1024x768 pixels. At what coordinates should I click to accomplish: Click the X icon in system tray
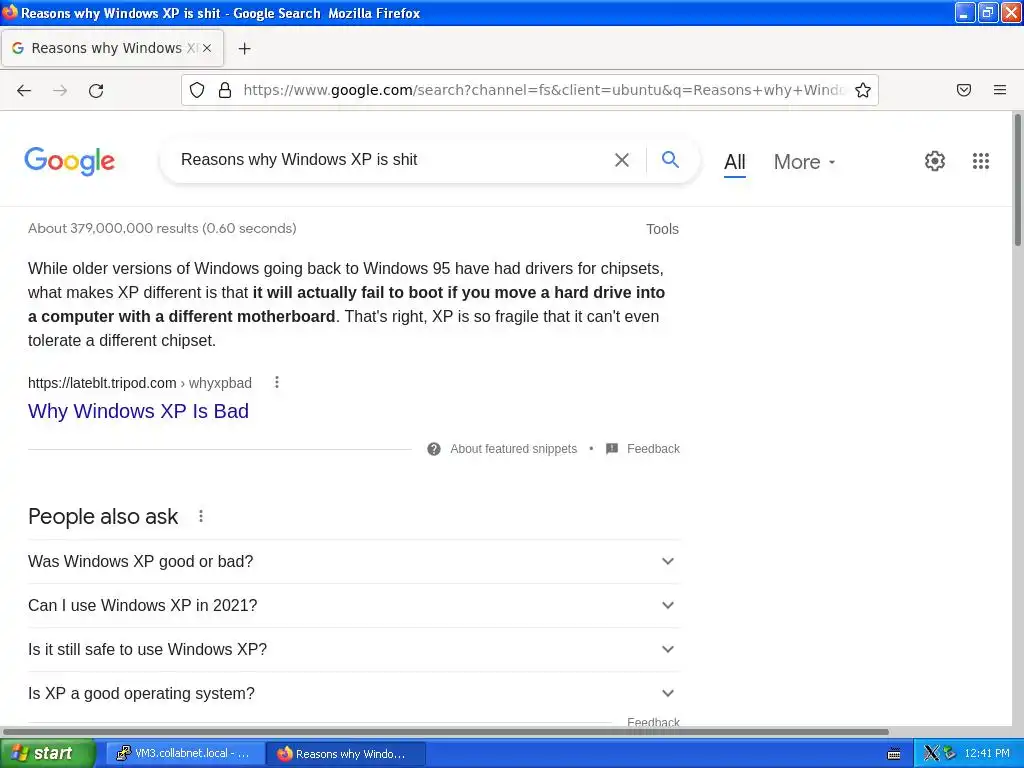931,753
